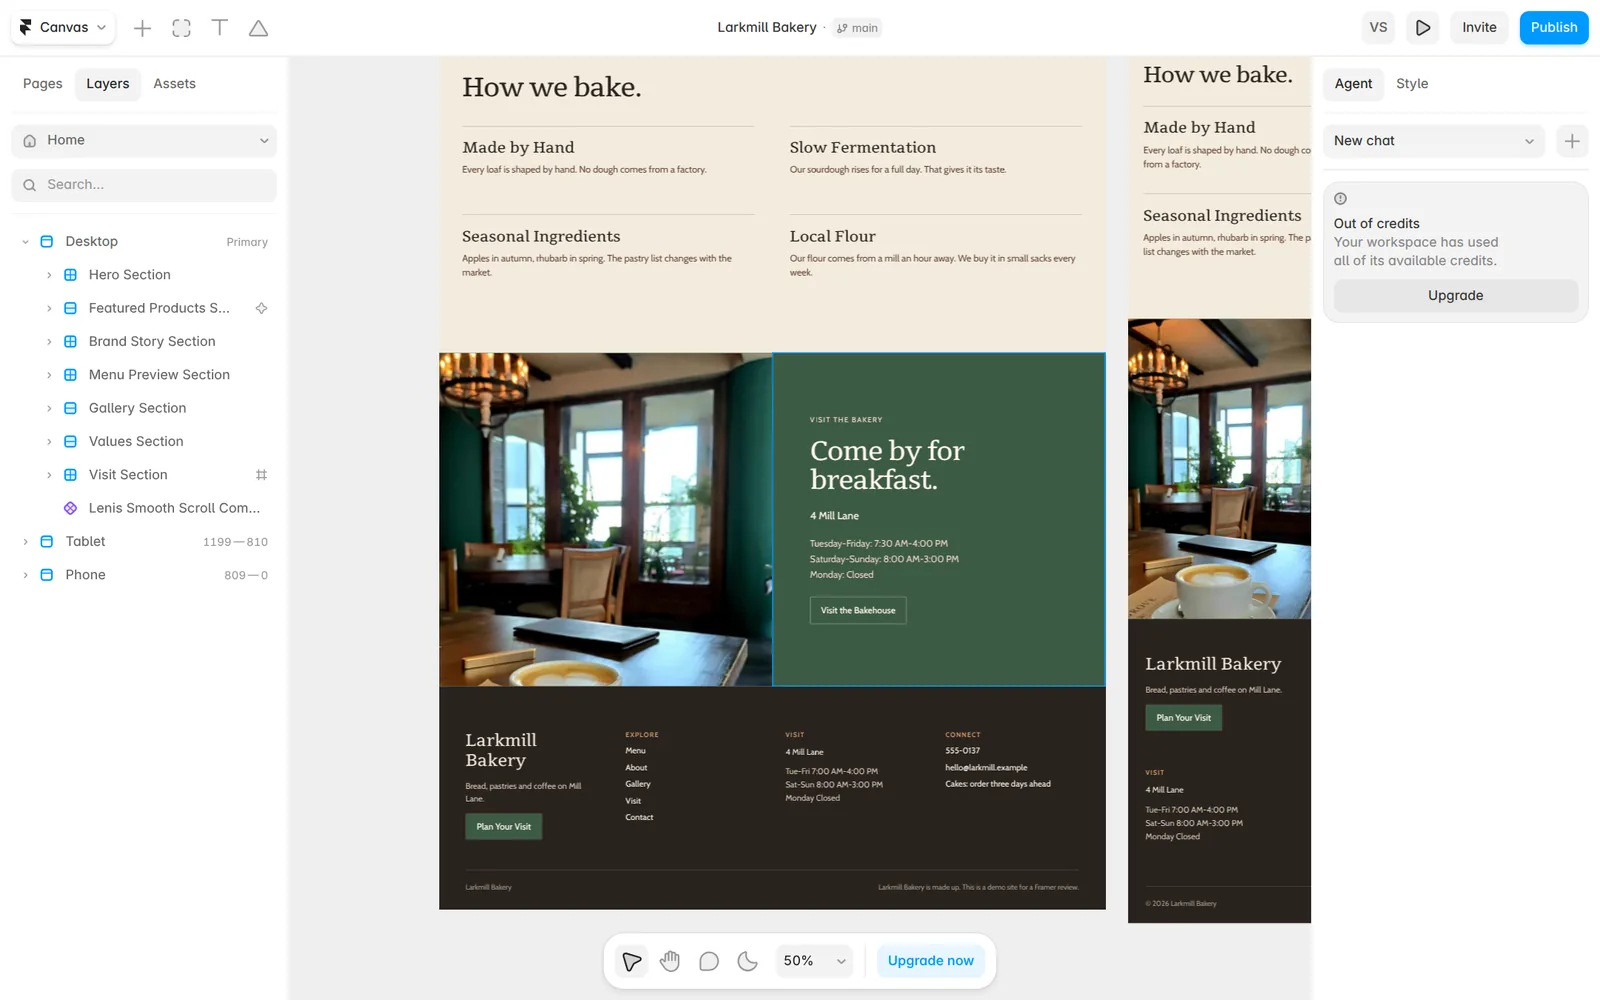Select the triangle shape tool in toolbar
The height and width of the screenshot is (1000, 1600).
coord(258,28)
